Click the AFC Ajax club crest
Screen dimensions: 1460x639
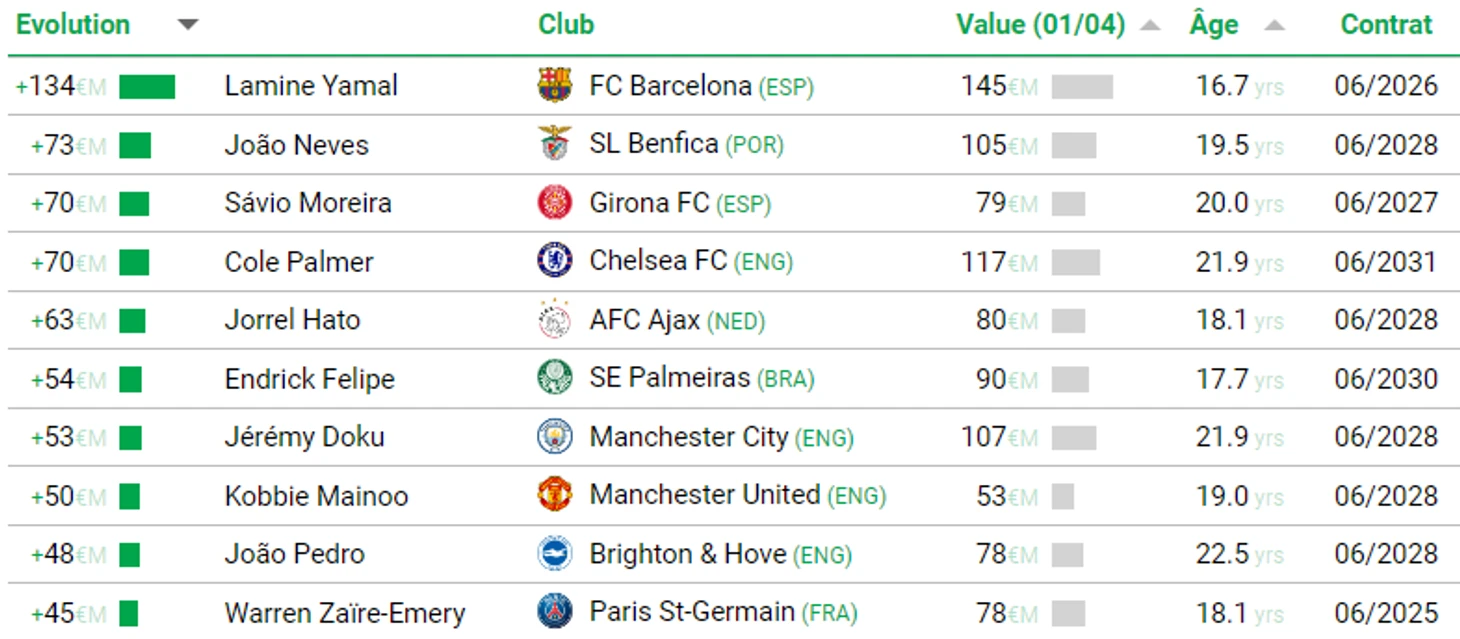tap(554, 320)
